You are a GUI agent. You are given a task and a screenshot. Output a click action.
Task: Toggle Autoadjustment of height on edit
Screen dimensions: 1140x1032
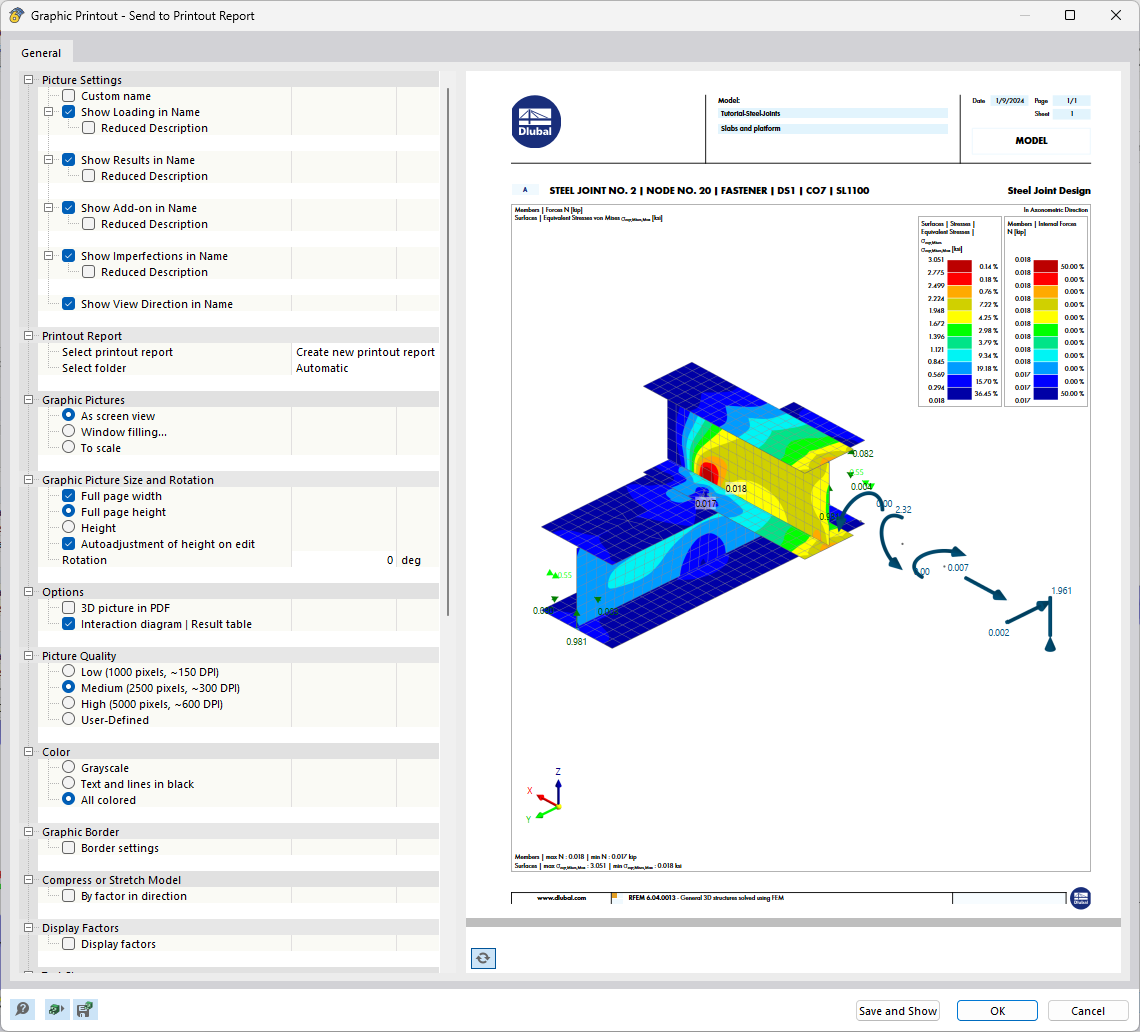tap(68, 544)
